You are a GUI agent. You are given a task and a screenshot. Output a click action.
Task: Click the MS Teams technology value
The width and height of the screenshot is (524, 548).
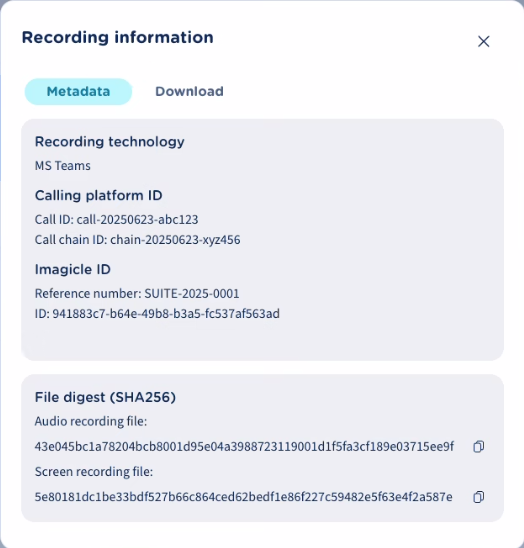[63, 166]
